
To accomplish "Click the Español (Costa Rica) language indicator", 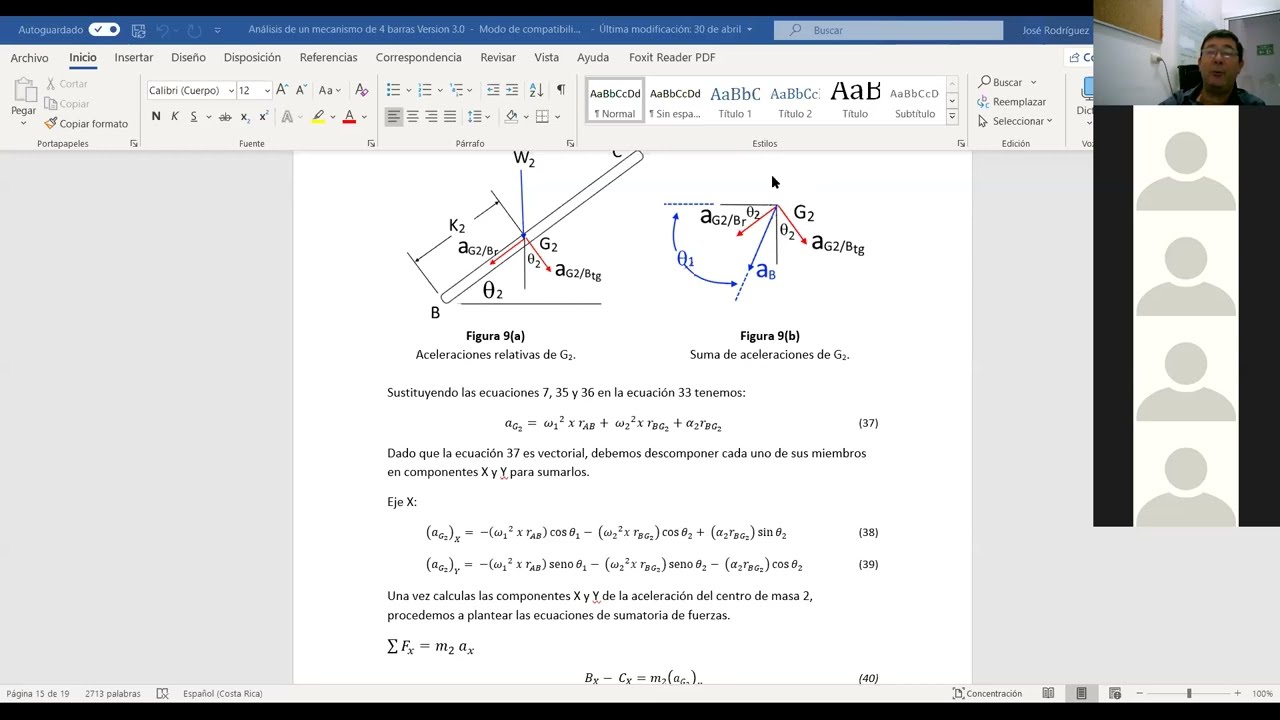I will coord(222,694).
